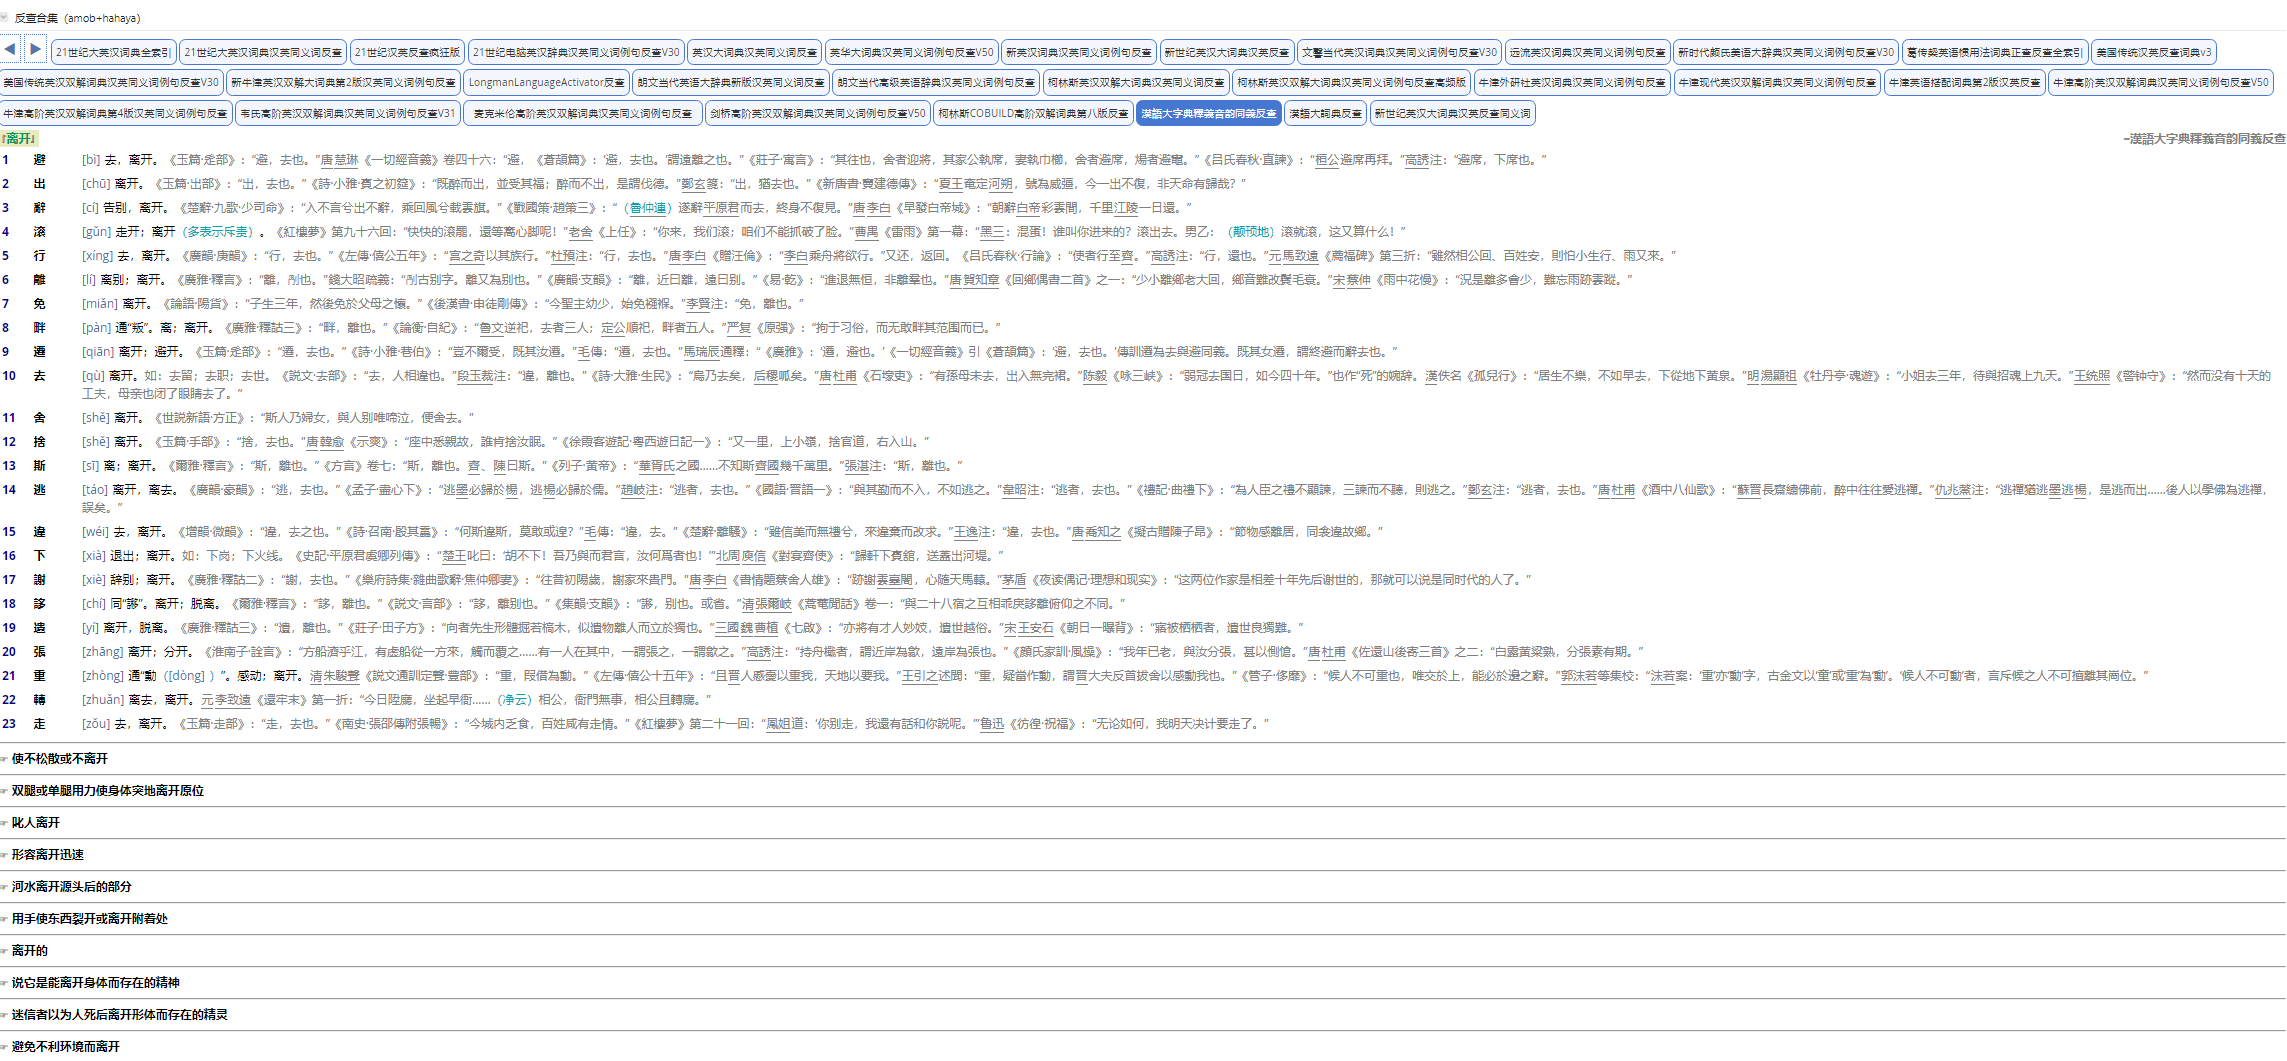Image resolution: width=2287 pixels, height=1061 pixels.
Task: Expand the 叱人离开 section
Action: click(36, 823)
